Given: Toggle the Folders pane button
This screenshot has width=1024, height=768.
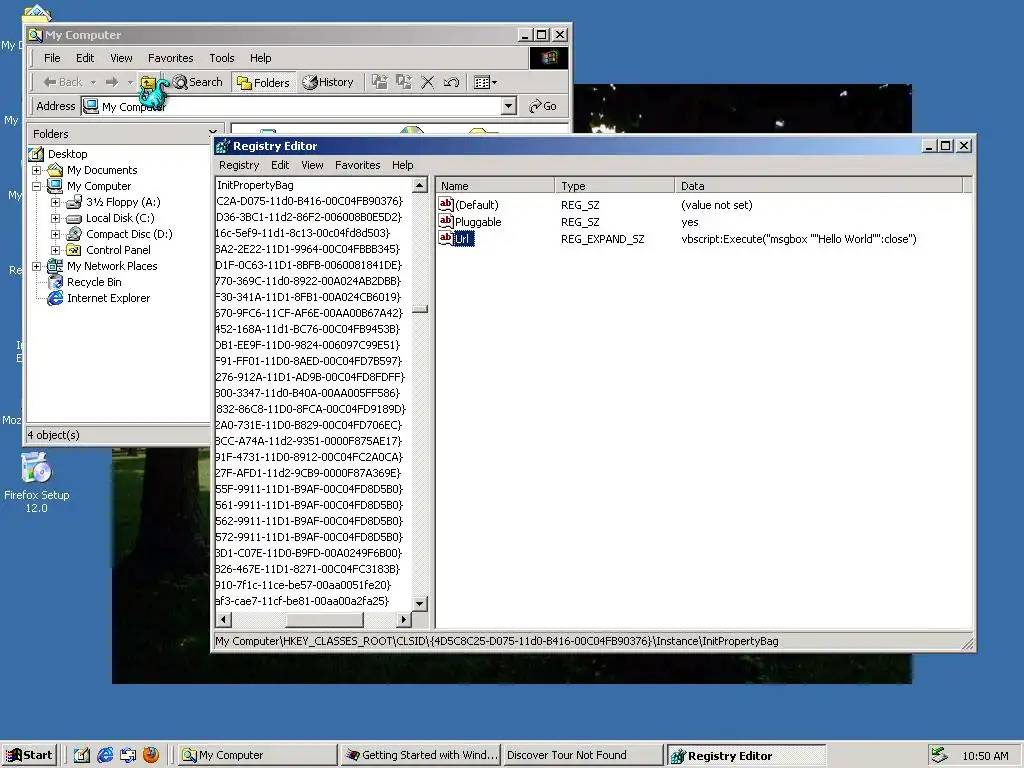Looking at the screenshot, I should [263, 82].
